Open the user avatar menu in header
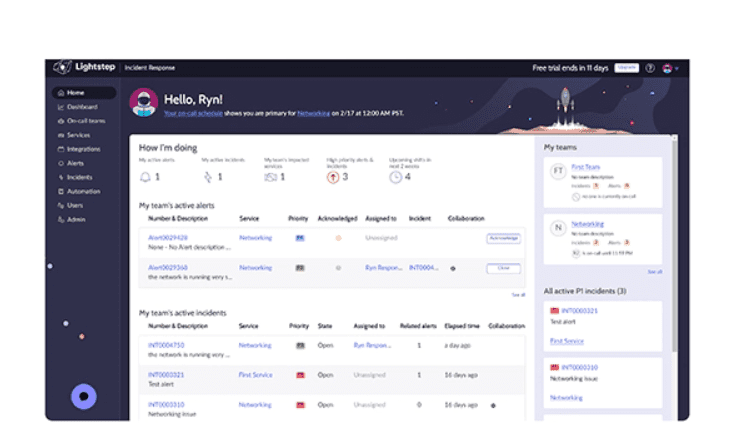Screen dimensions: 742x440 [x=670, y=69]
